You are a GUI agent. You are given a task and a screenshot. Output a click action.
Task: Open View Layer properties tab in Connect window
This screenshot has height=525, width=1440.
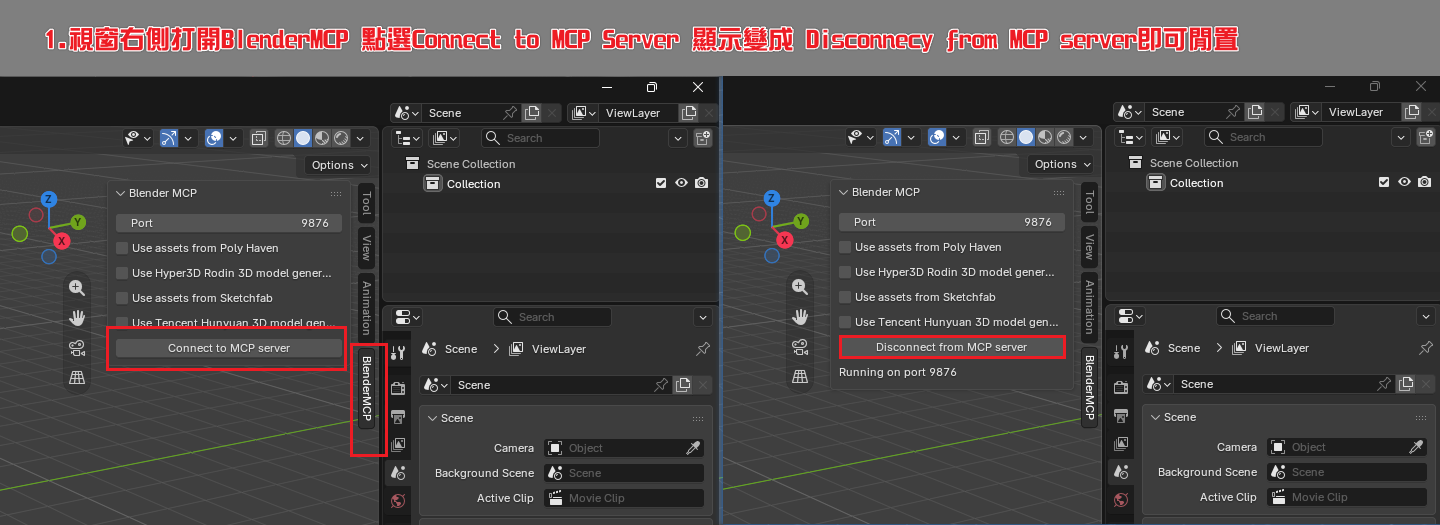click(397, 444)
